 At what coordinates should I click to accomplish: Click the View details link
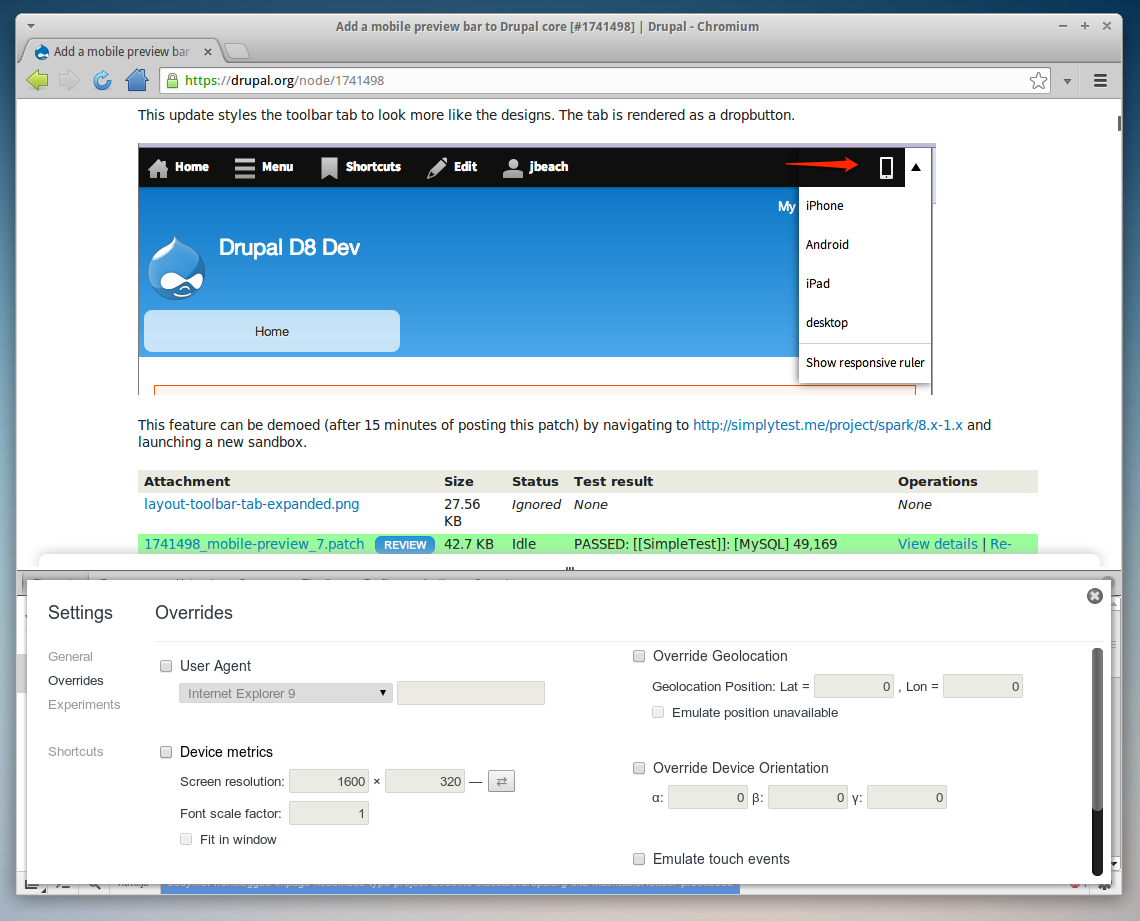click(938, 544)
